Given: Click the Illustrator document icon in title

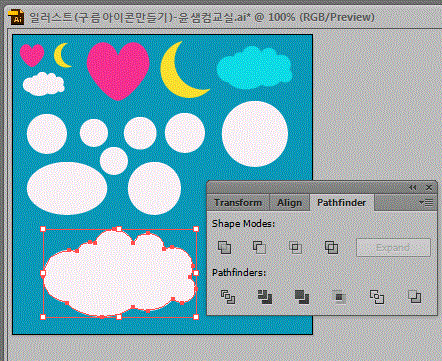Looking at the screenshot, I should click(x=16, y=17).
